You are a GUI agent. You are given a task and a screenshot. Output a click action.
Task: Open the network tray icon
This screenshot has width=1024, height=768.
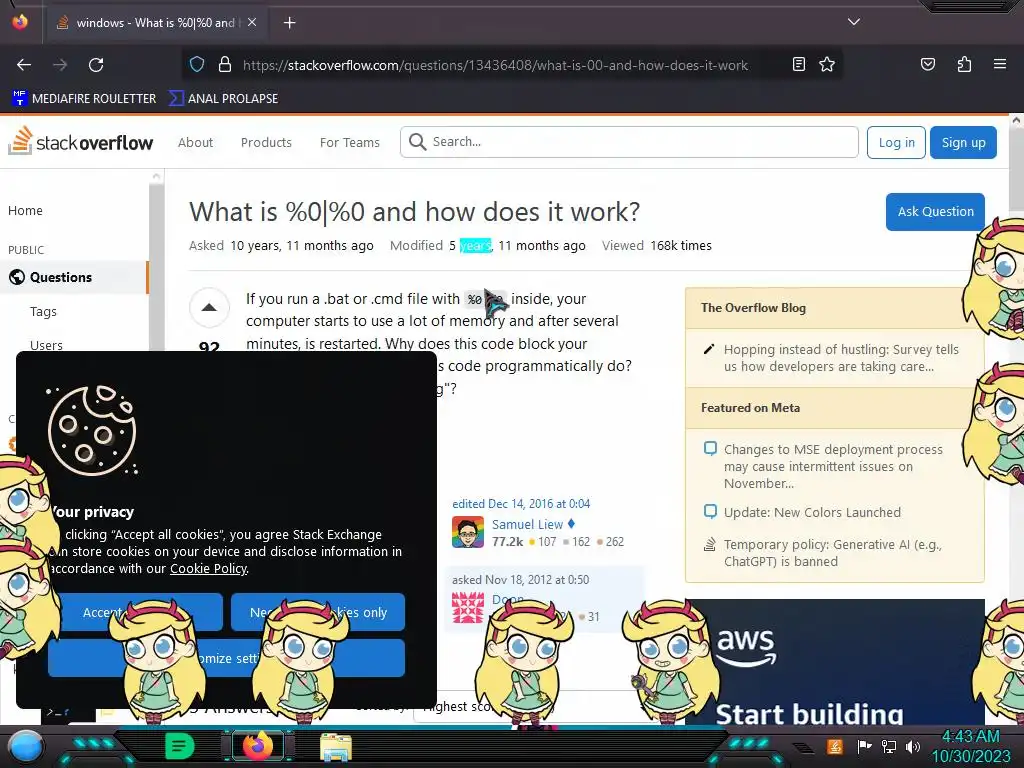pyautogui.click(x=889, y=746)
